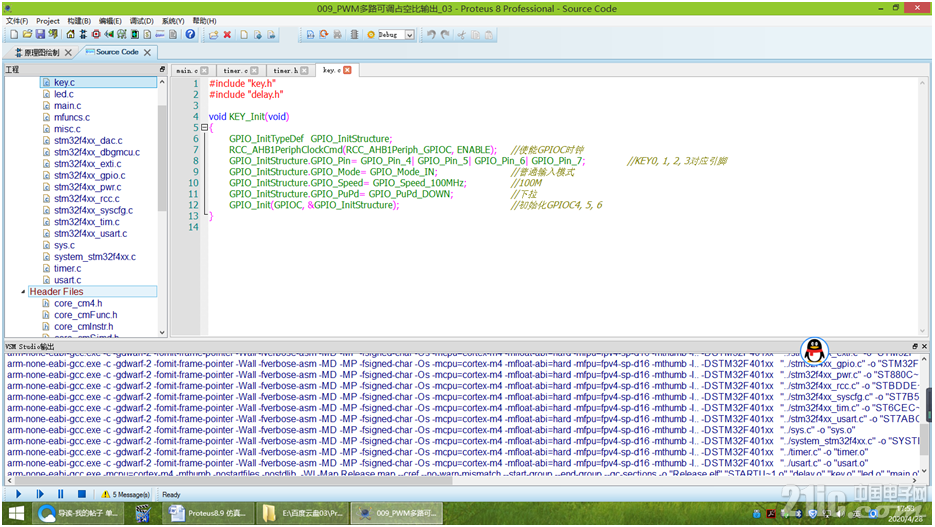The image size is (935, 527).
Task: Select core_cm4.h header file
Action: point(78,303)
